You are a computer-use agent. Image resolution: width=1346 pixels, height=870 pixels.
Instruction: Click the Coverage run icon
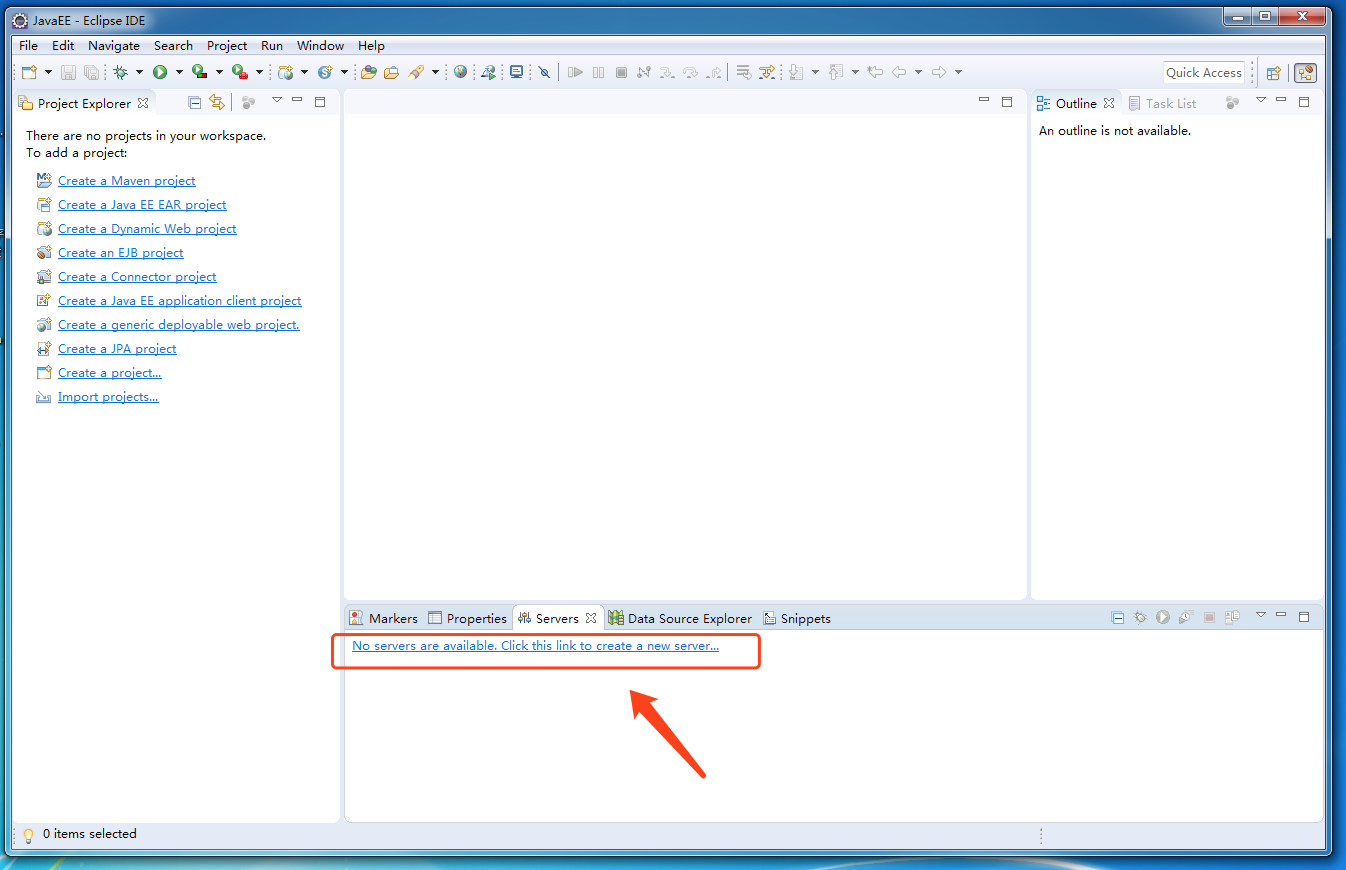click(x=199, y=72)
